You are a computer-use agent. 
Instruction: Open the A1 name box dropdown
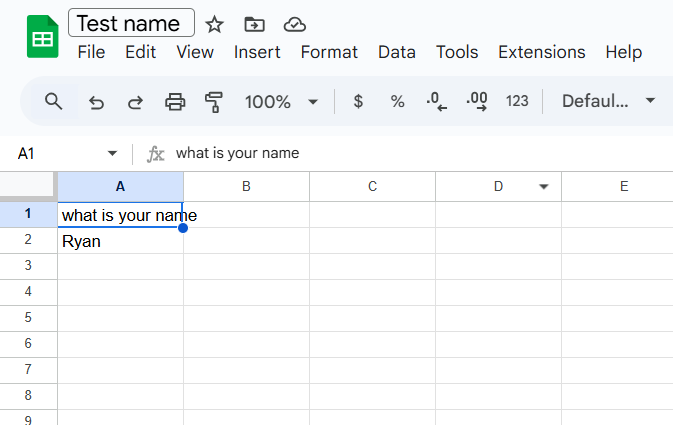(112, 154)
